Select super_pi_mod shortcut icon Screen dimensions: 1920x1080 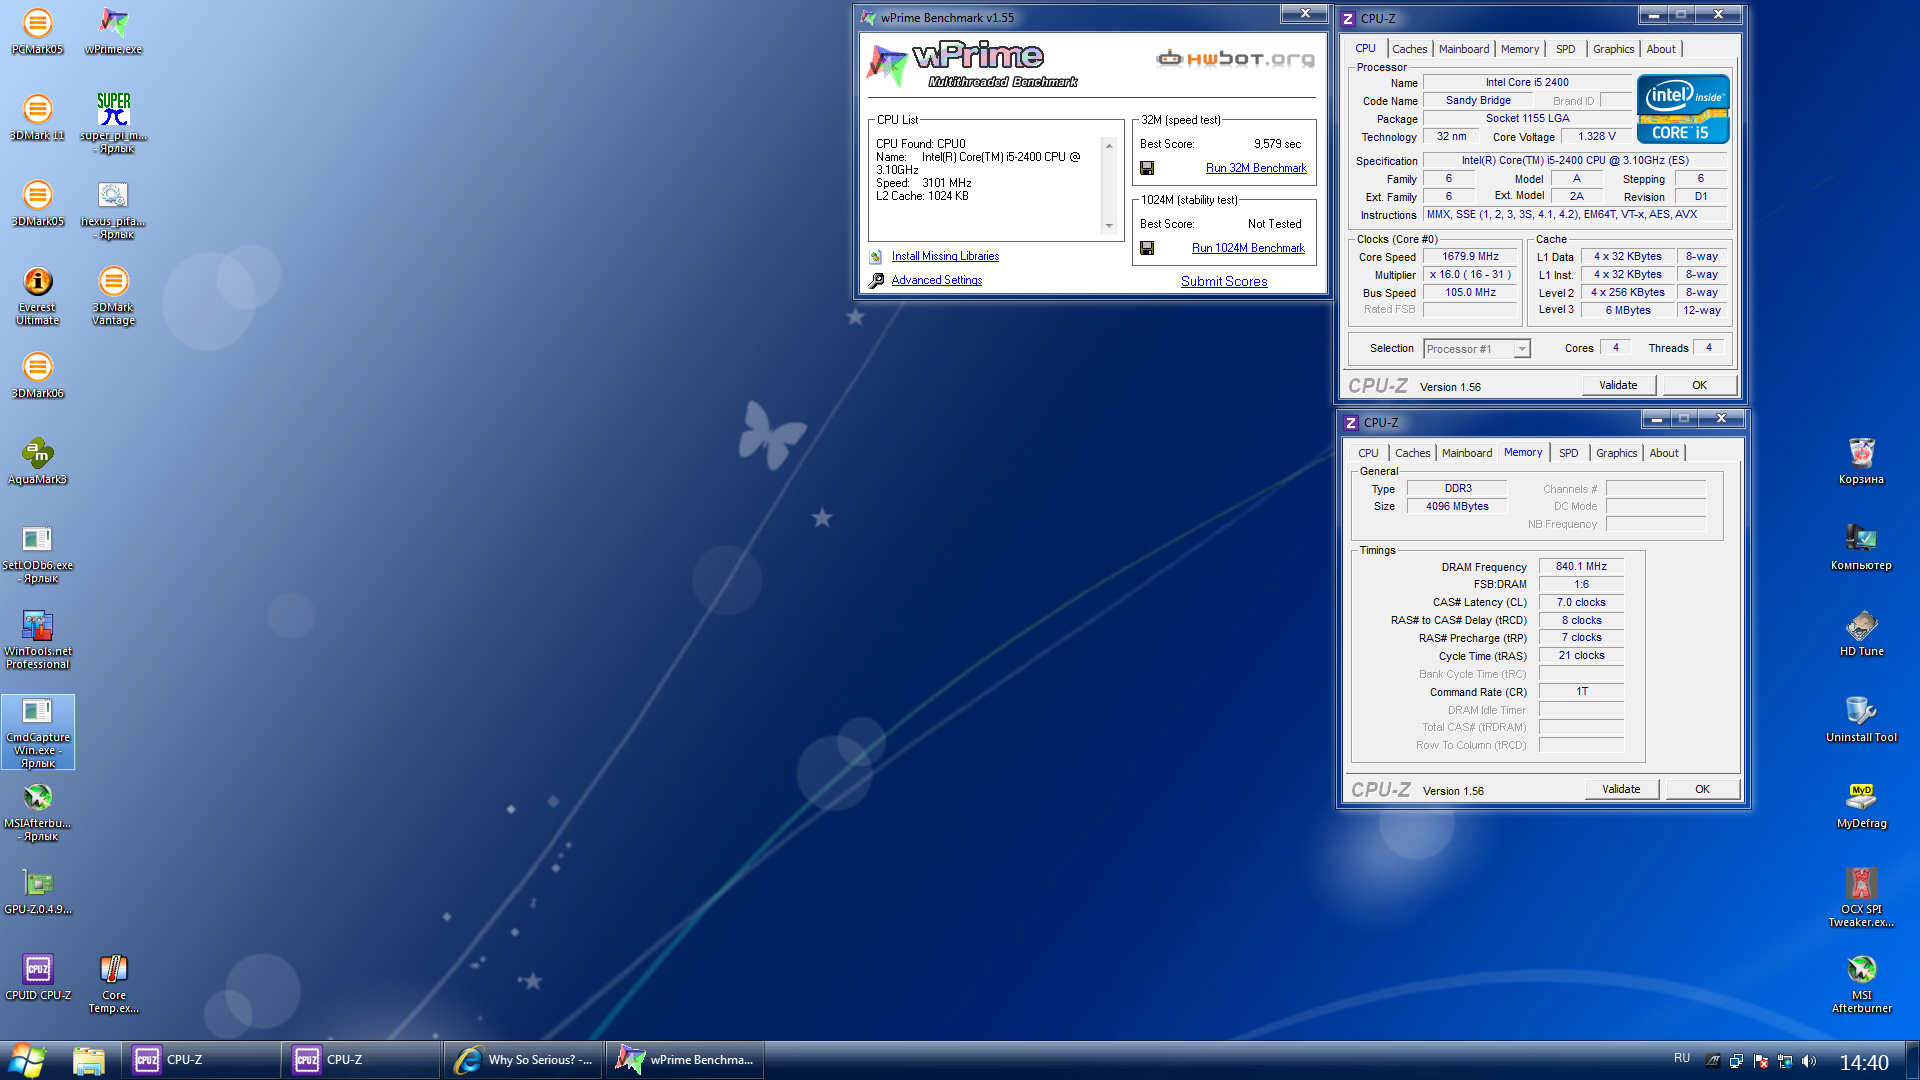[113, 122]
